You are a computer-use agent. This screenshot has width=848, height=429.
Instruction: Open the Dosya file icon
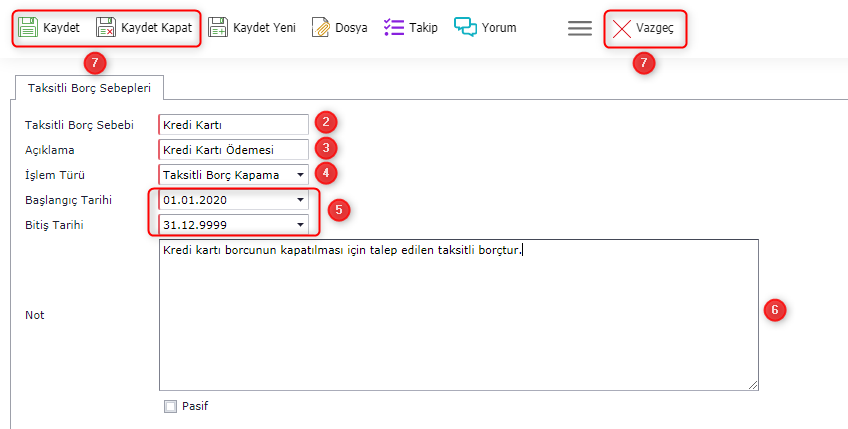tap(320, 28)
